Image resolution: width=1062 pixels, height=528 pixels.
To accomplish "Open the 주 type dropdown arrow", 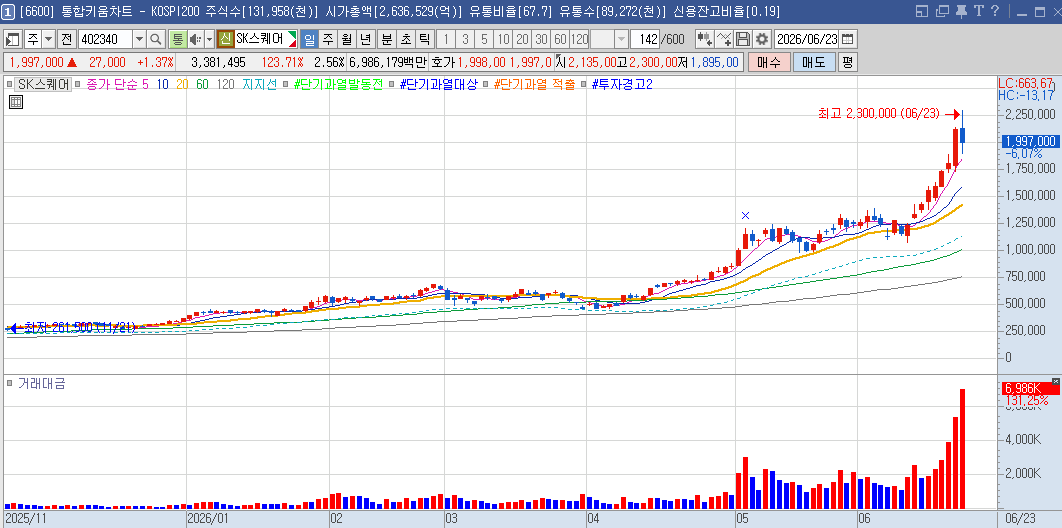I will click(48, 39).
